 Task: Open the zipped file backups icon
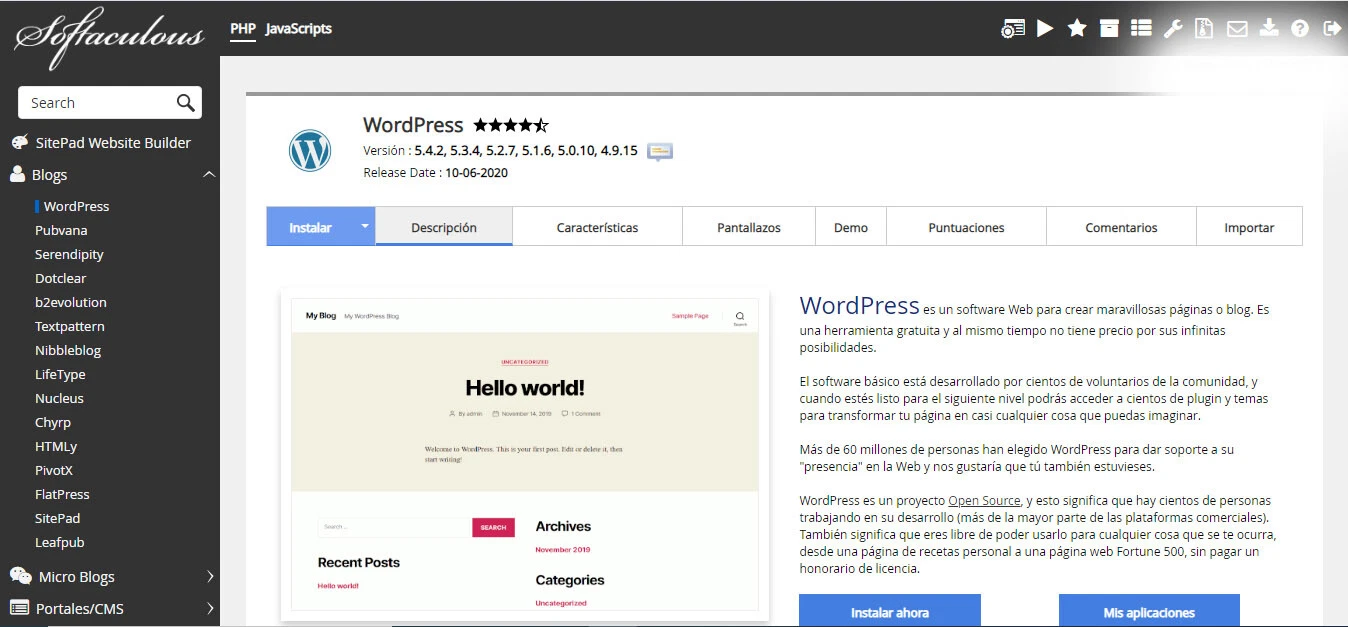click(1204, 28)
